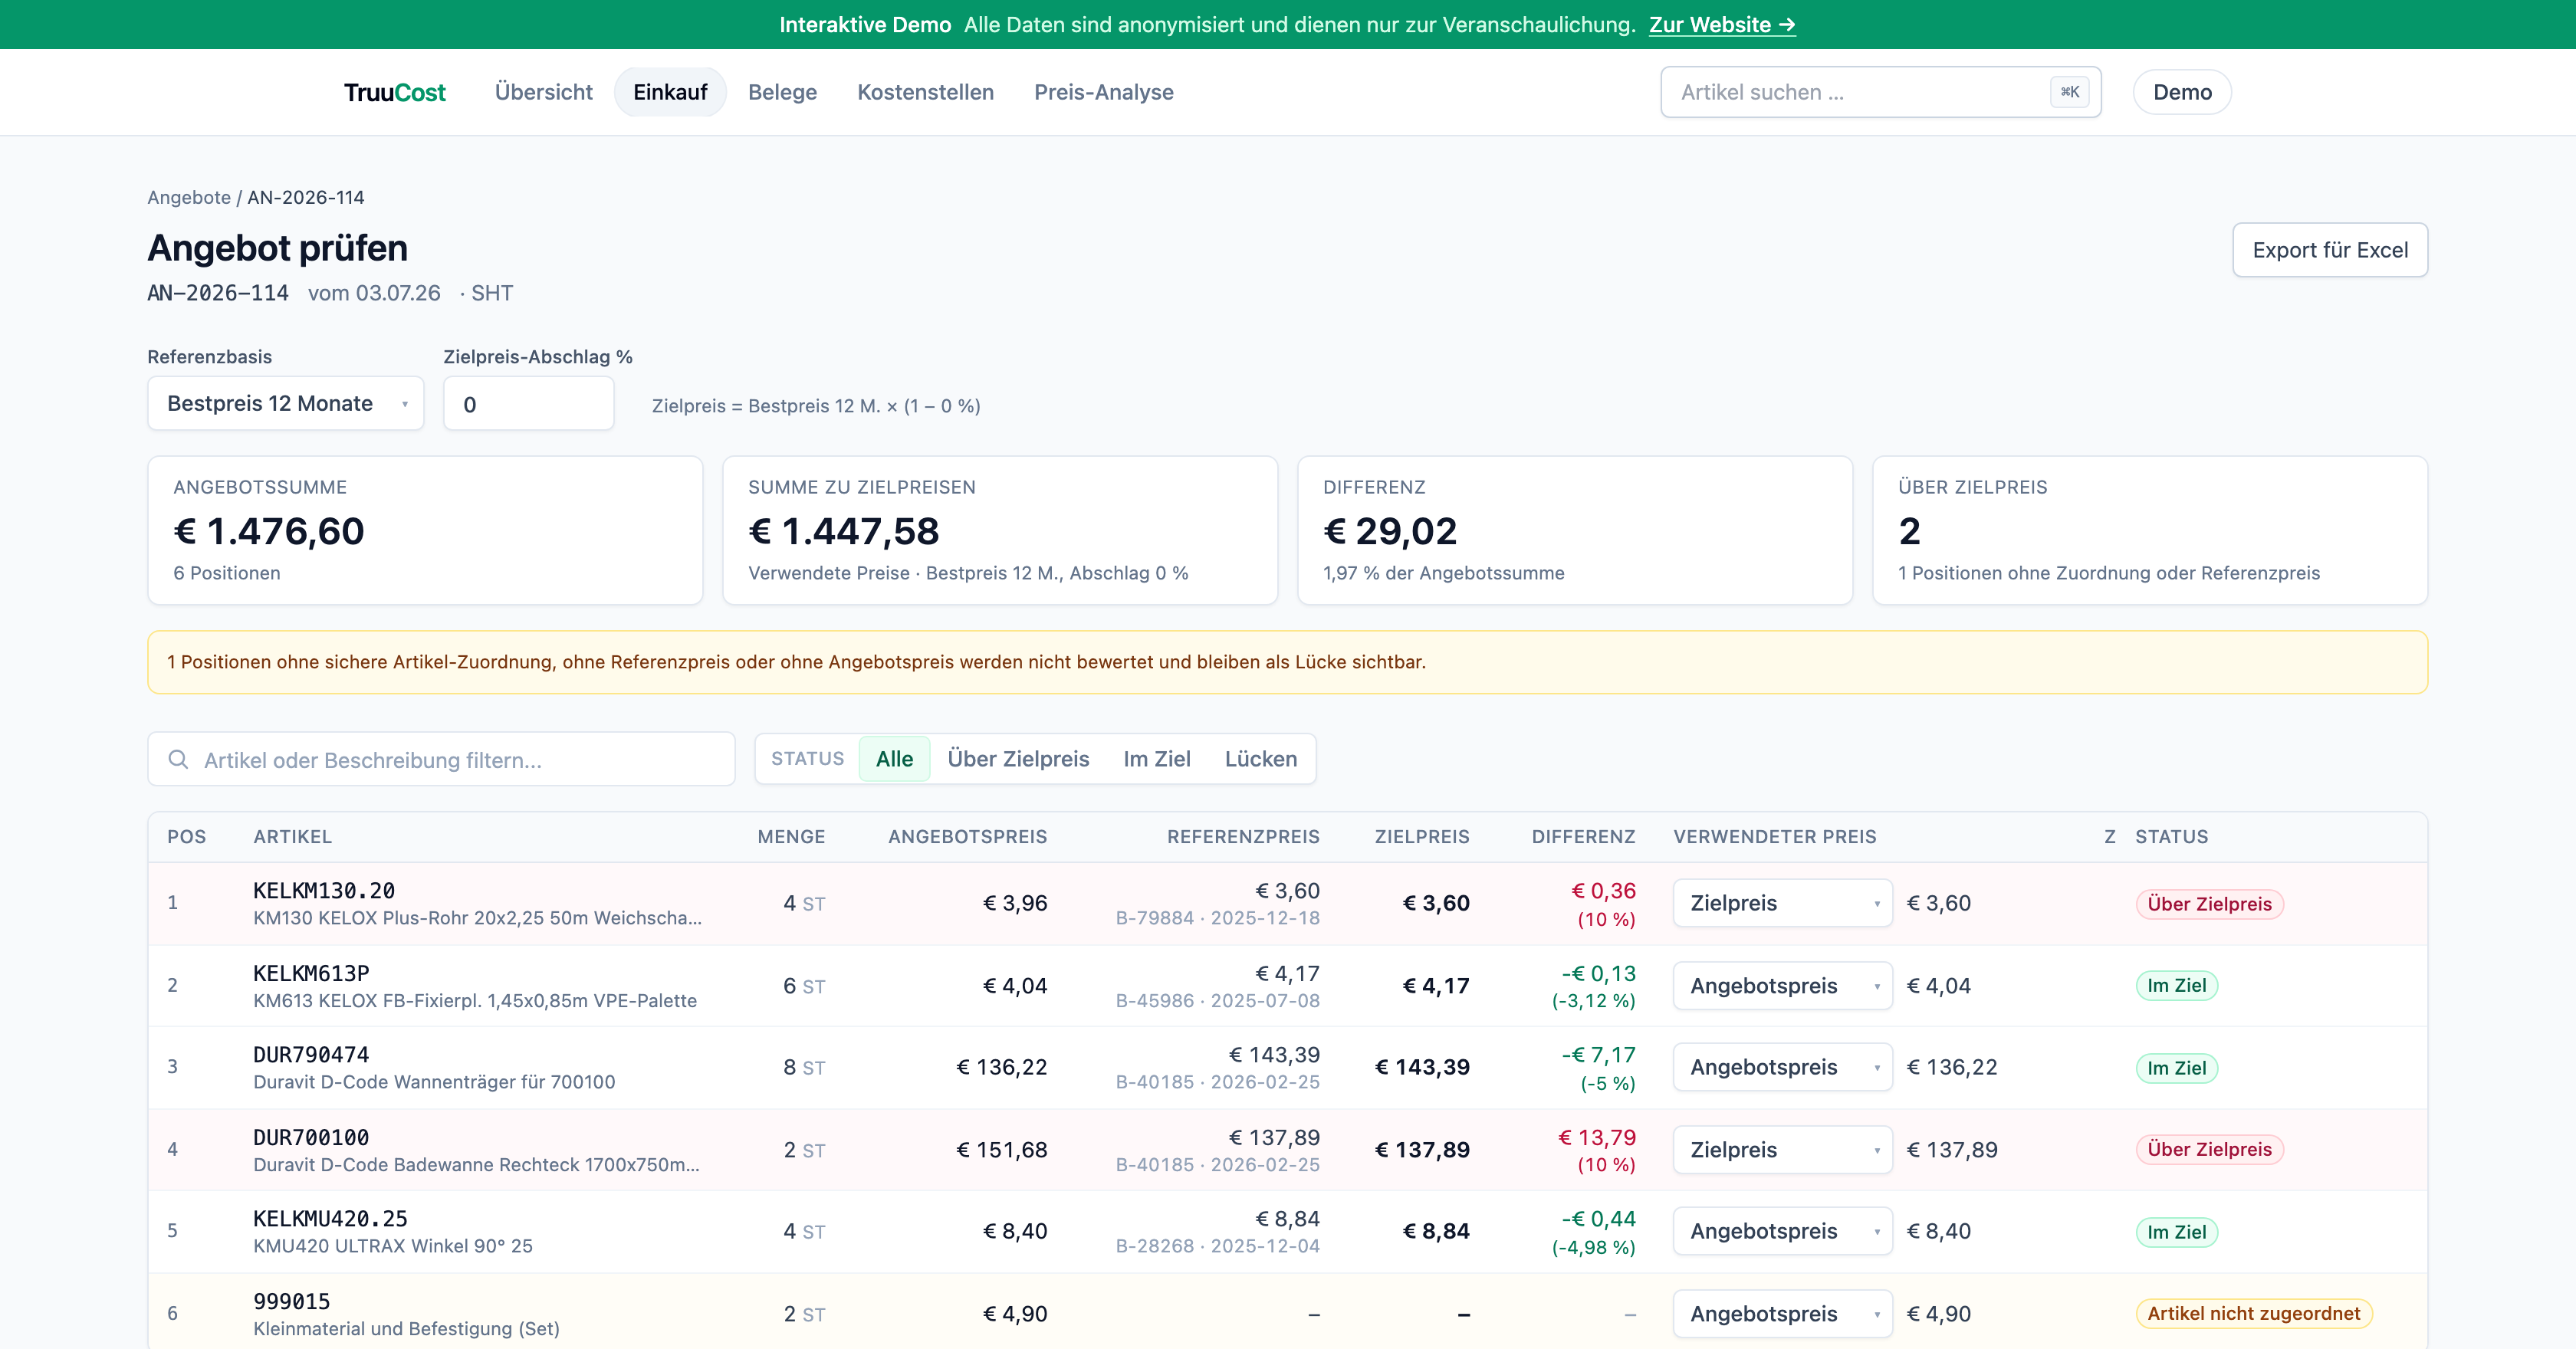
Task: Open price dropdown for DUR700100 row
Action: click(x=1782, y=1150)
